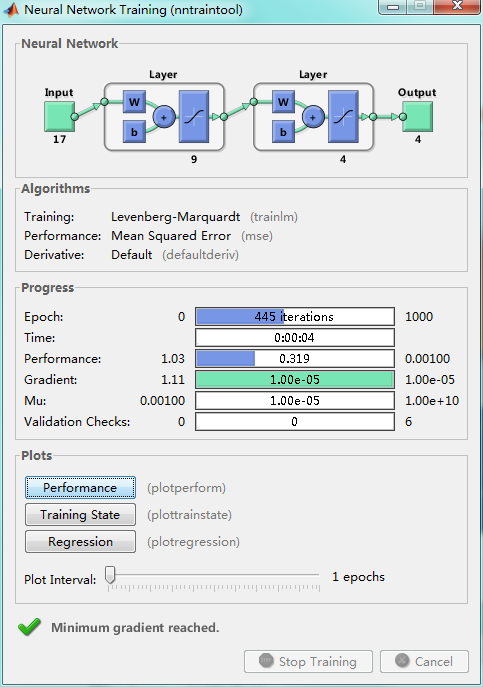Click the '(plotregression)' label
Screen dimensions: 483x687
coord(193,542)
